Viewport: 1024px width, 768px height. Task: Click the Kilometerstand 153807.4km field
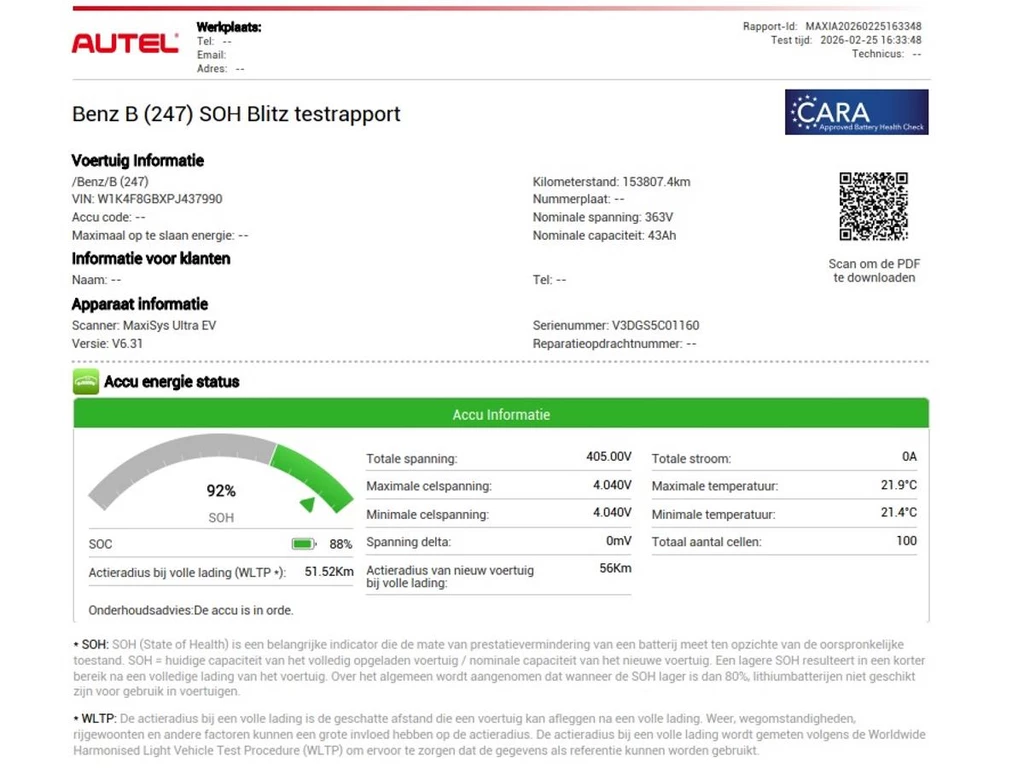pyautogui.click(x=611, y=182)
